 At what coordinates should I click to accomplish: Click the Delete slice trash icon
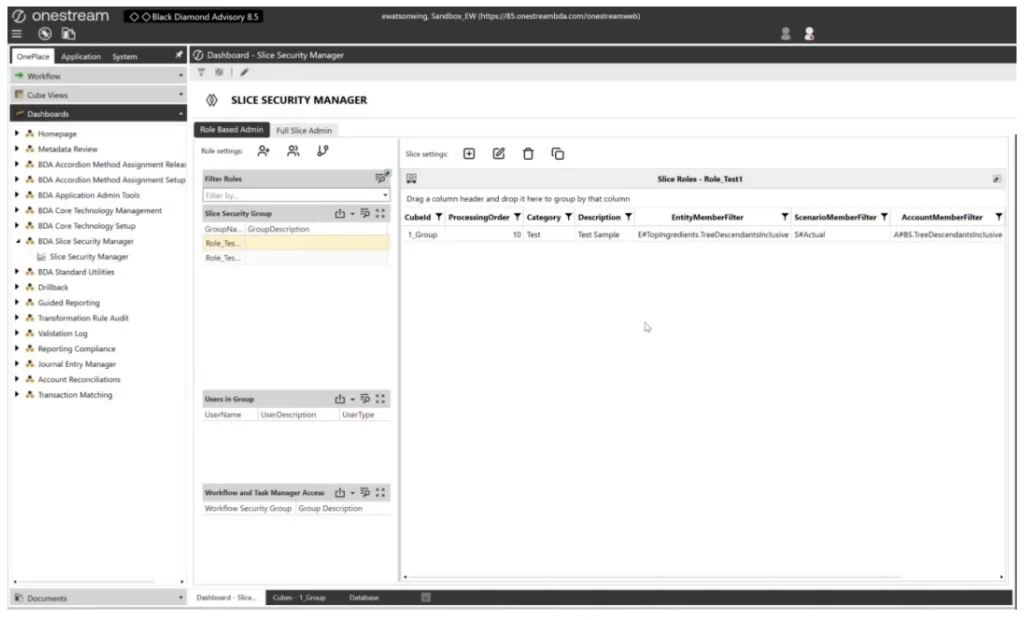[x=528, y=154]
